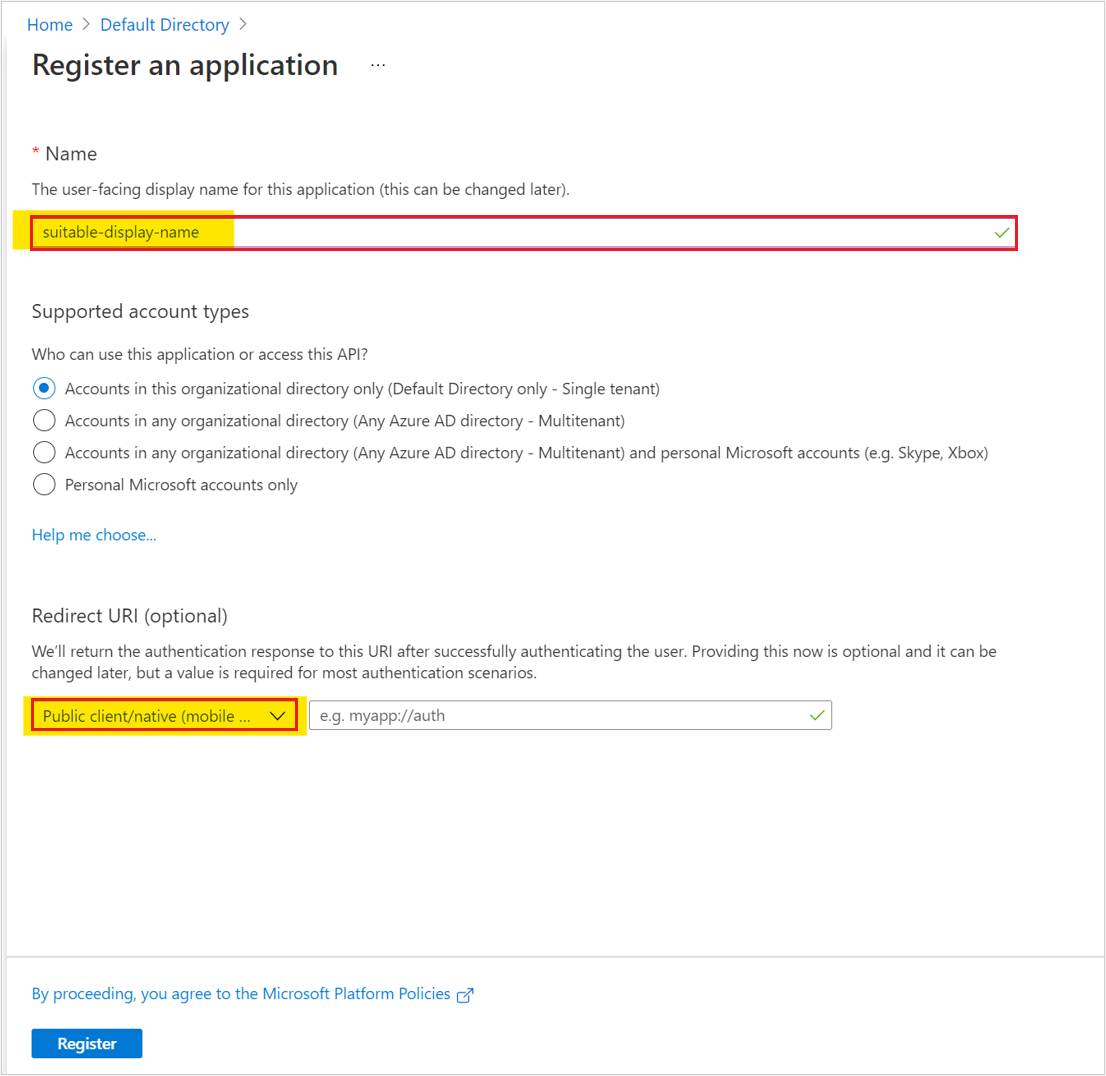
Task: Click the chevron after Home breadcrumb
Action: pyautogui.click(x=86, y=24)
